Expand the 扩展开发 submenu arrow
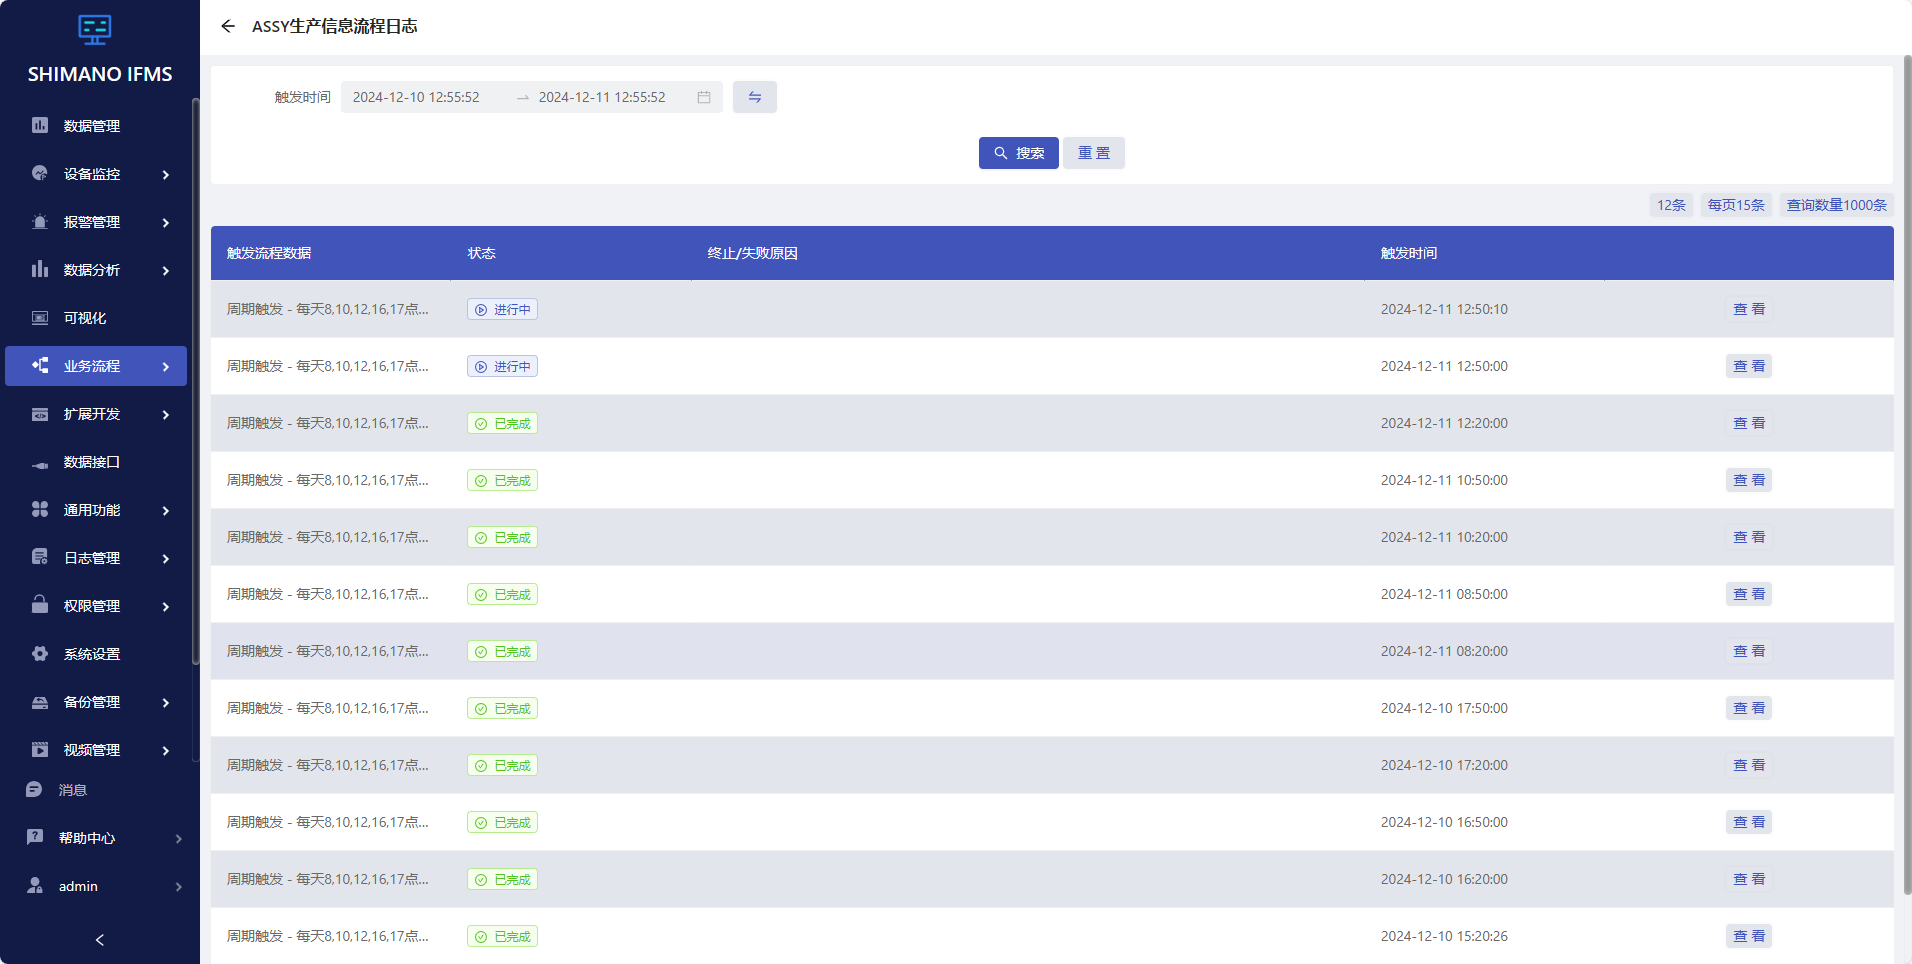 166,414
